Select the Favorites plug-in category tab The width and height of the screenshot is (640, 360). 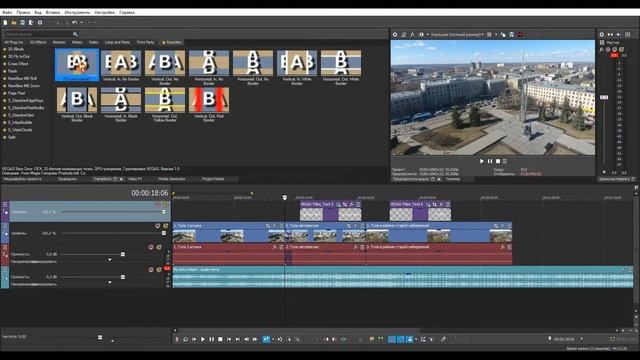point(171,42)
